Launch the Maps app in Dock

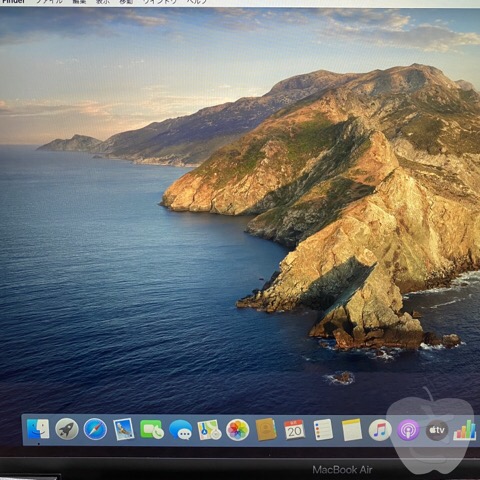(x=209, y=430)
